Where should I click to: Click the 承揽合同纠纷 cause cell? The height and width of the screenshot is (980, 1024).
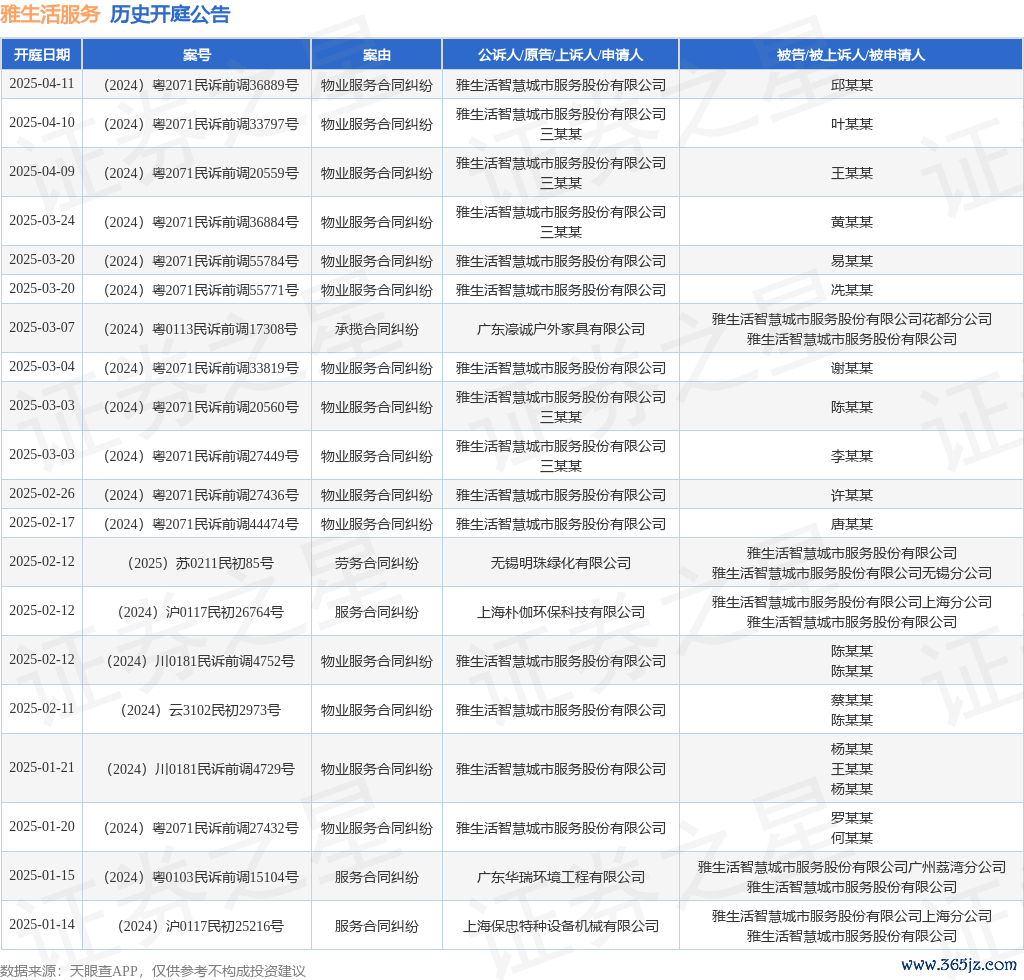(x=377, y=329)
